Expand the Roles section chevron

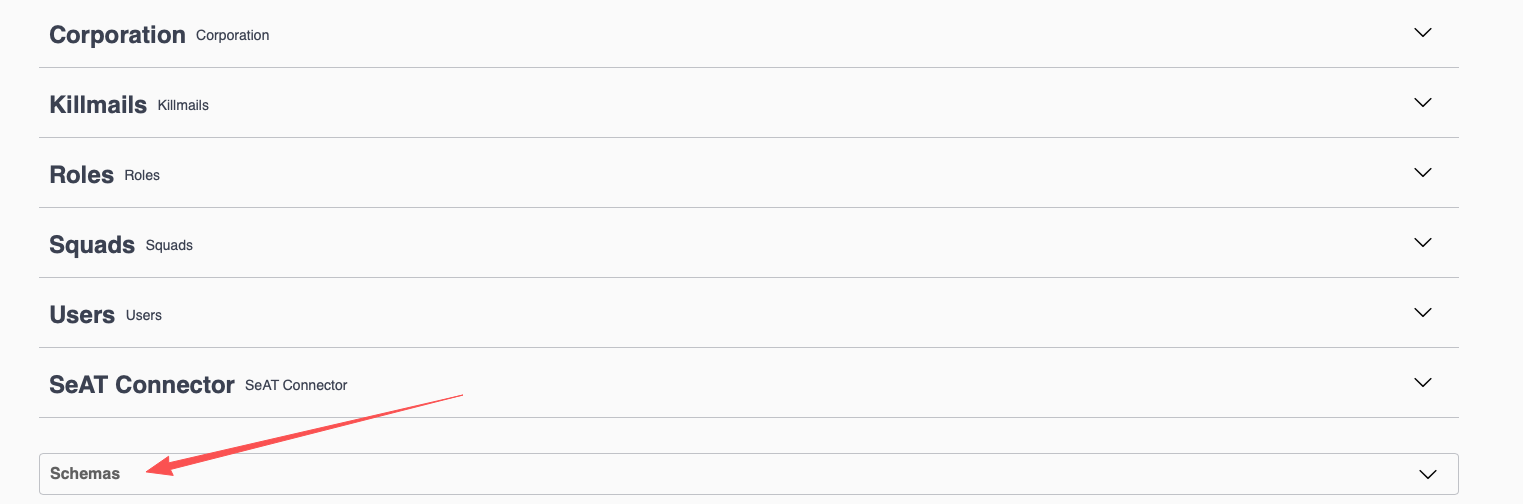[x=1423, y=173]
